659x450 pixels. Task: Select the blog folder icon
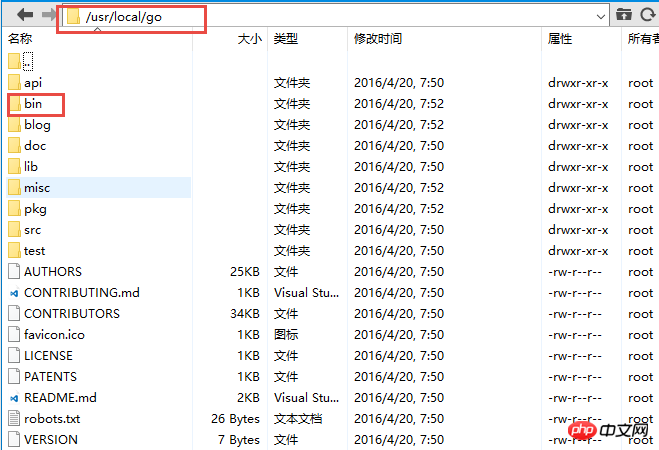pos(14,124)
